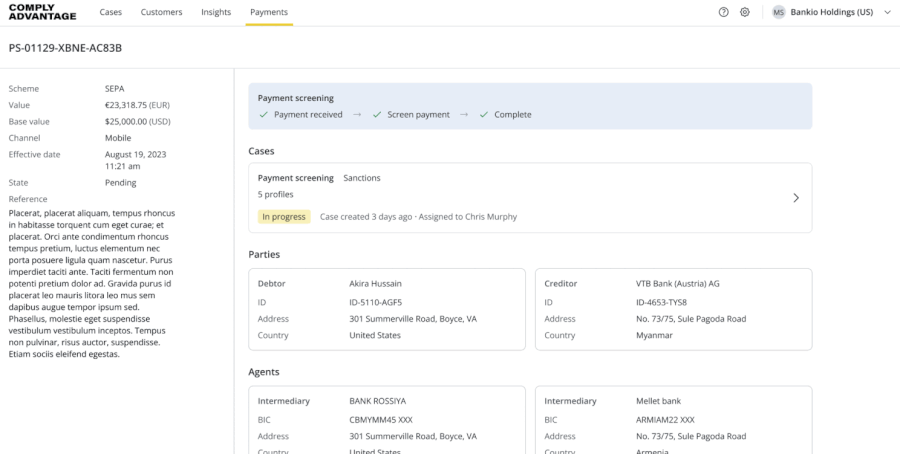Image resolution: width=900 pixels, height=454 pixels.
Task: Click Assigned to Chris Murphy text
Action: (468, 216)
